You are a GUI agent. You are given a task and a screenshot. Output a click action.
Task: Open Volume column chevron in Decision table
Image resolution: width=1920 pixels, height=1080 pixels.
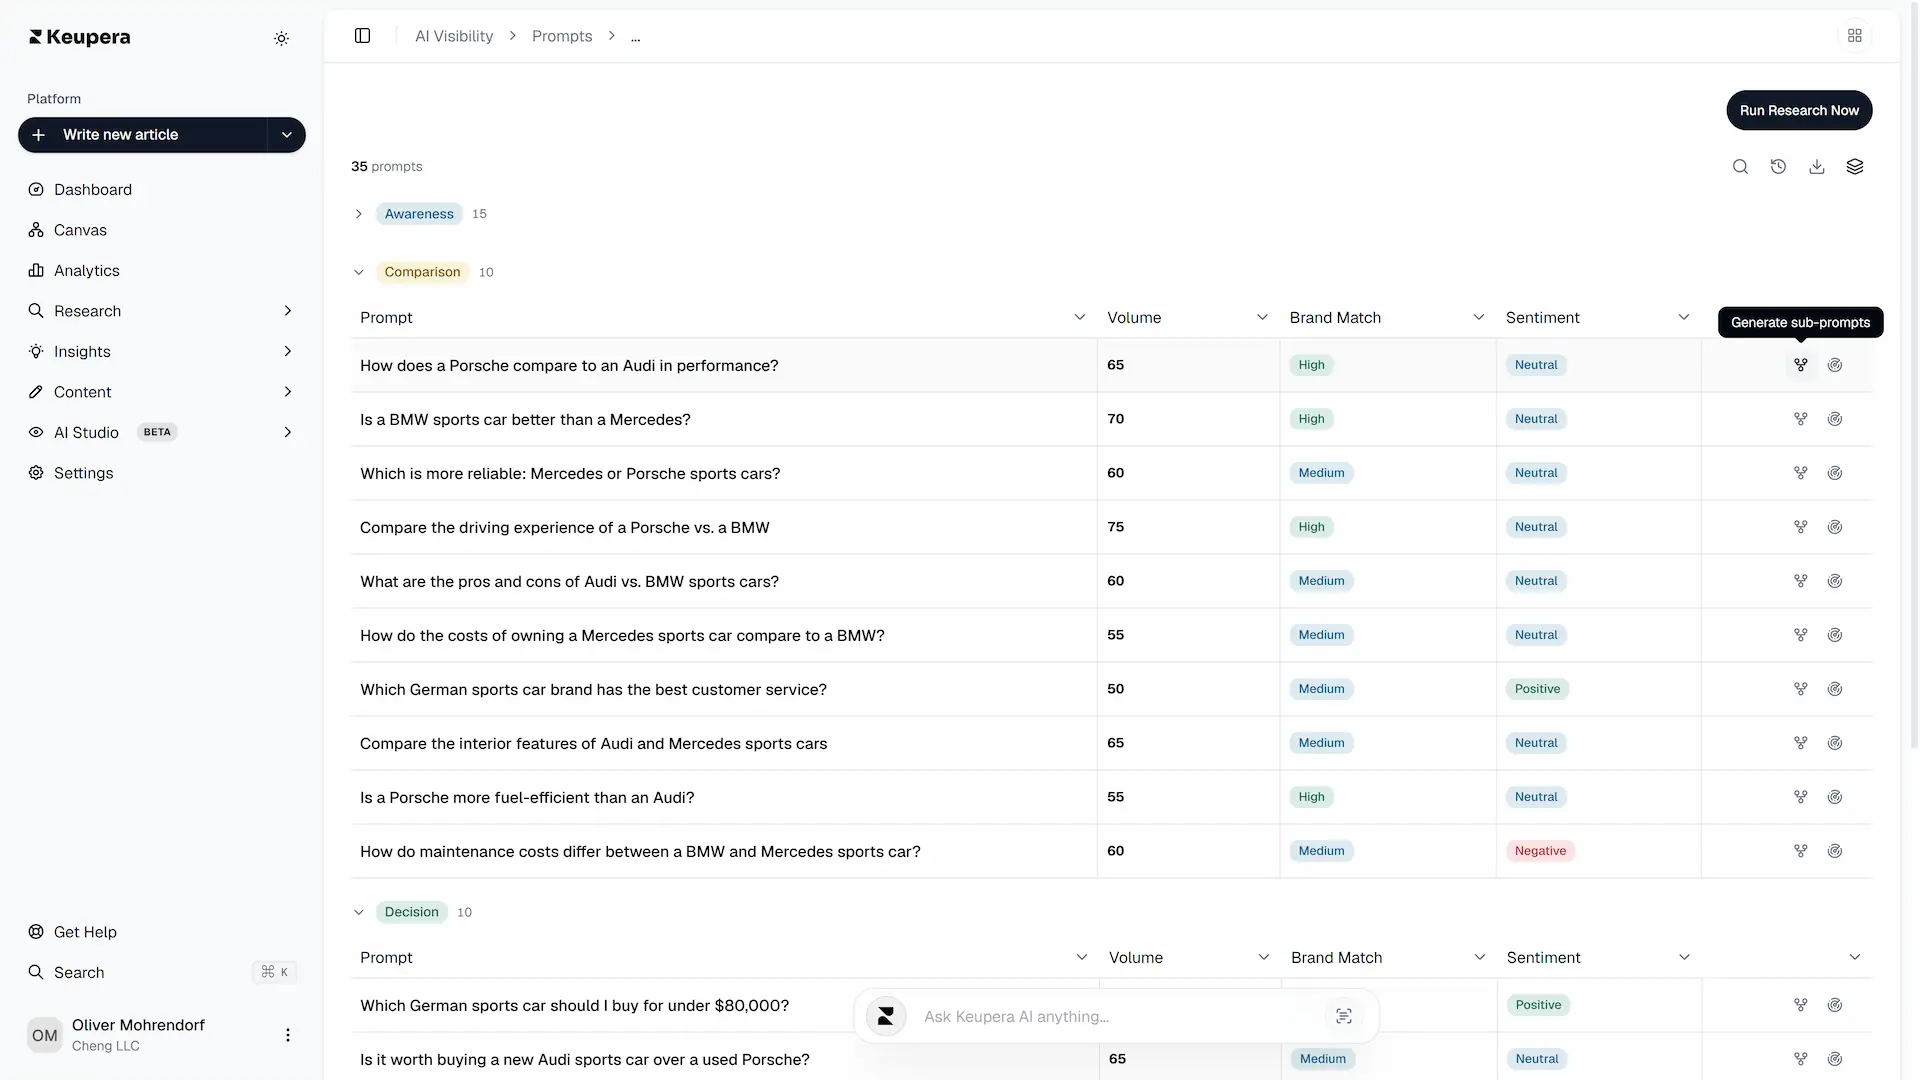[1264, 957]
